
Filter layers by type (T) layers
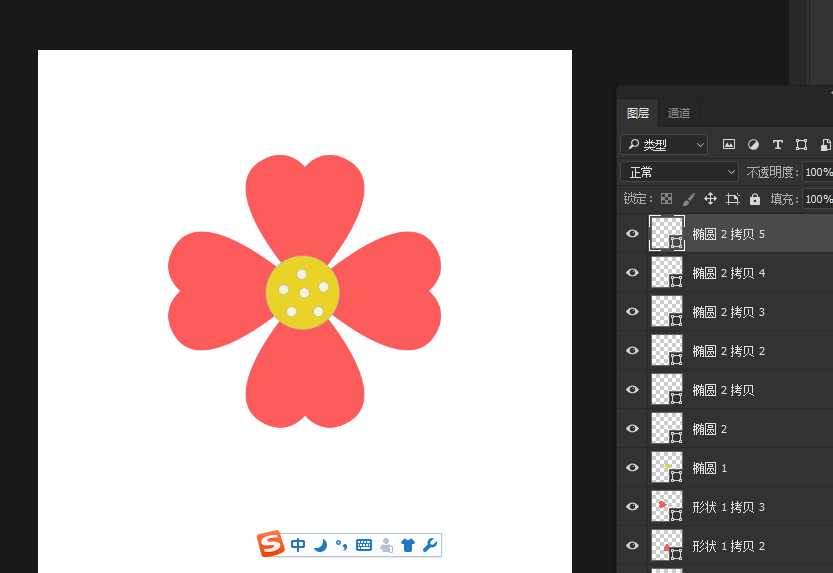(777, 144)
